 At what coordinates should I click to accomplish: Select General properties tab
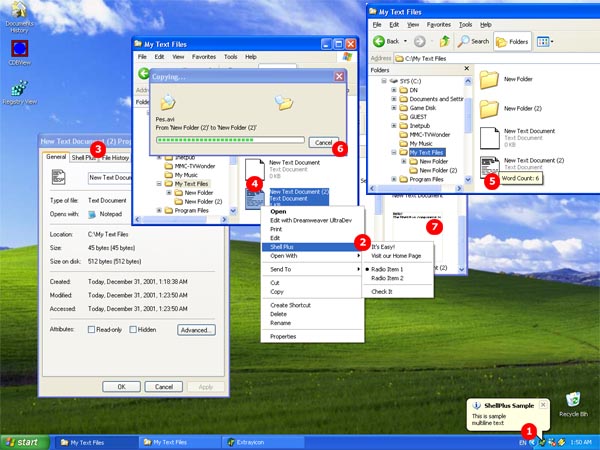point(56,157)
